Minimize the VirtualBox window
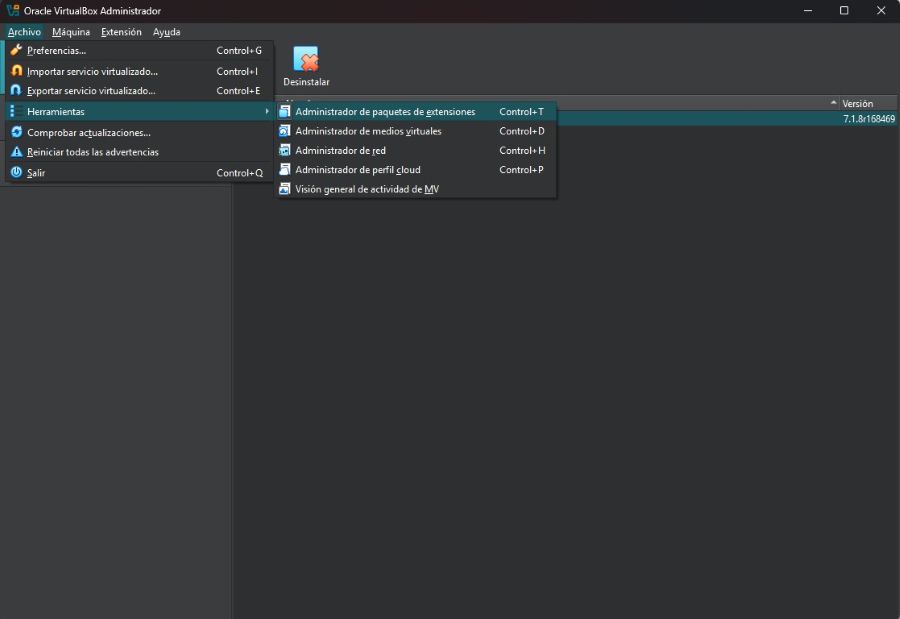 [808, 10]
